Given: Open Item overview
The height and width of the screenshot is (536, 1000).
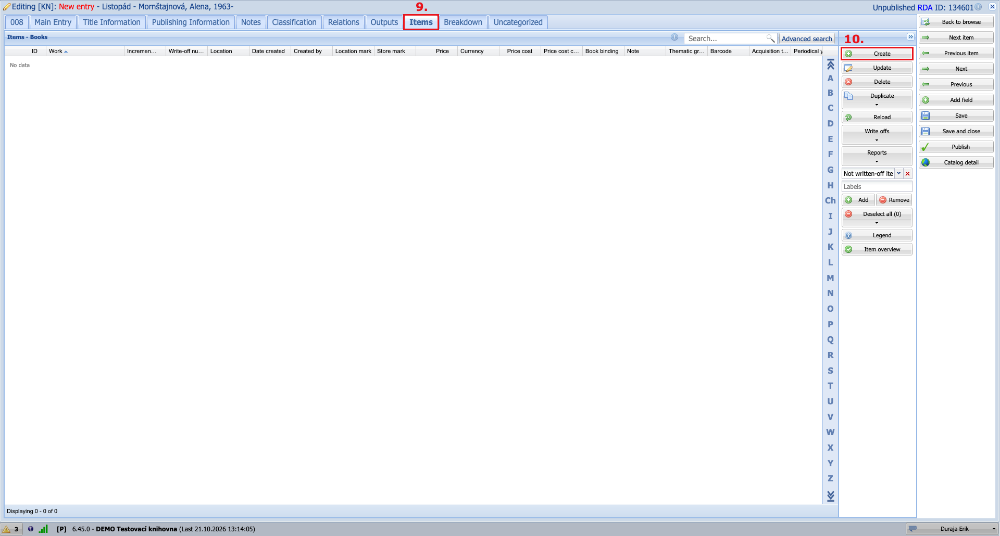Looking at the screenshot, I should pos(877,249).
